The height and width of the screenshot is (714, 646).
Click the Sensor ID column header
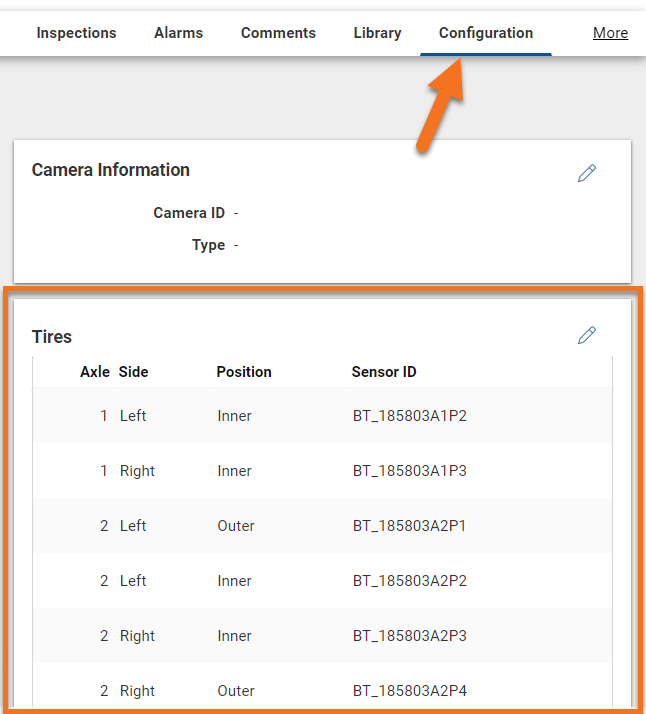(384, 372)
